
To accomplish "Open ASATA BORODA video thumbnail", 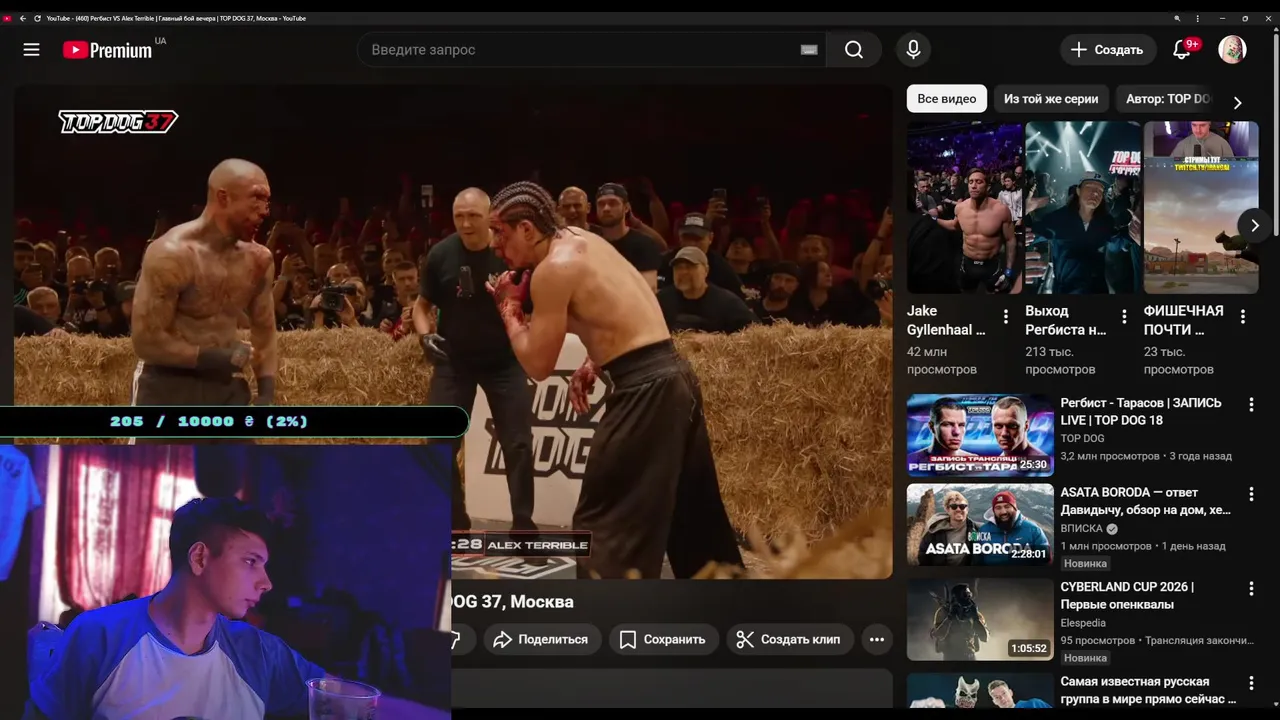I will (x=980, y=525).
